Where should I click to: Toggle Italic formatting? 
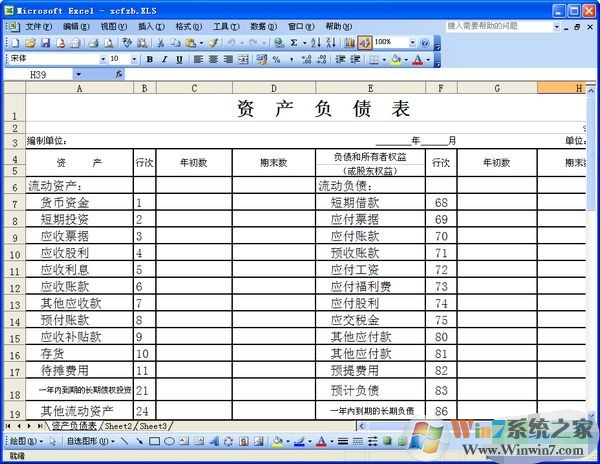165,59
